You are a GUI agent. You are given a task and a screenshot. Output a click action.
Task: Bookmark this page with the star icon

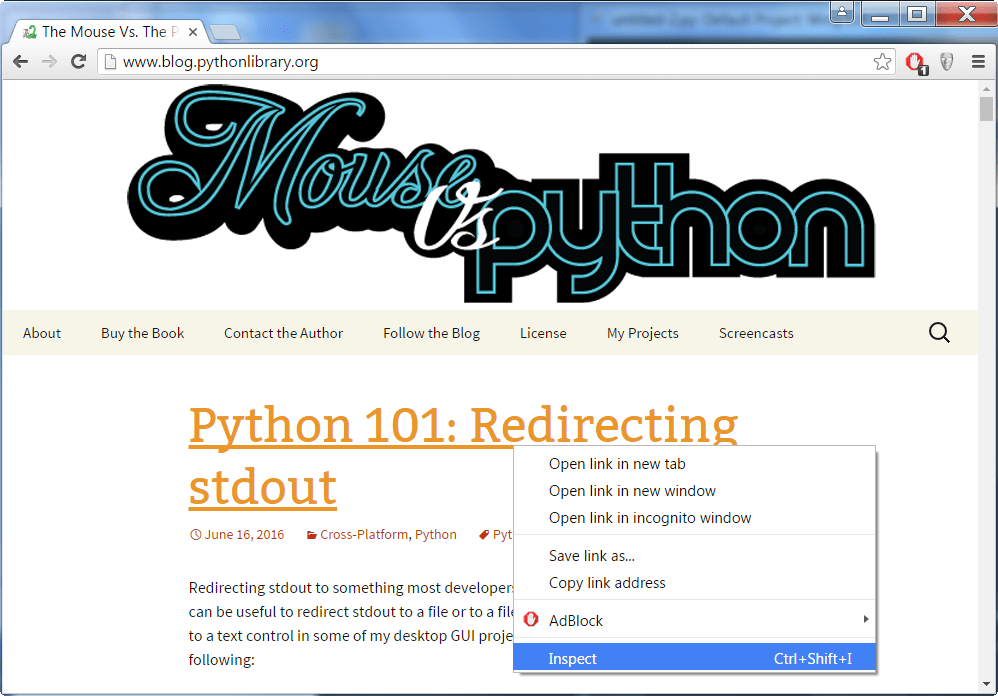tap(883, 61)
